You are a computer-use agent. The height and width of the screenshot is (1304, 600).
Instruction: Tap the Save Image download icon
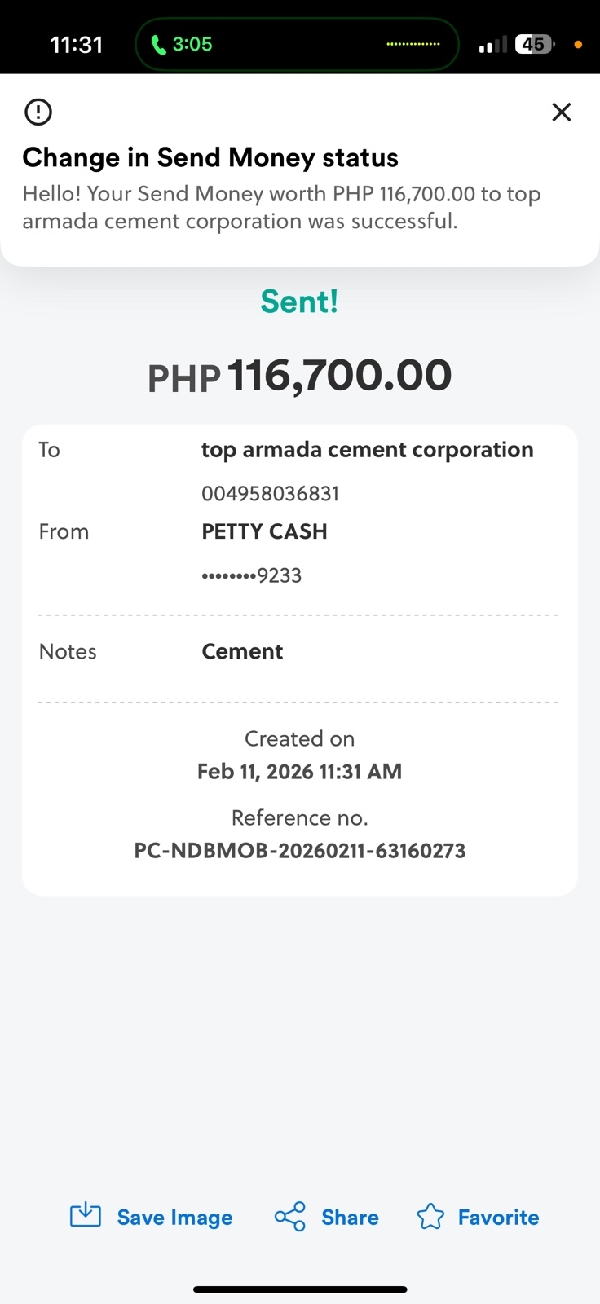pos(86,1216)
